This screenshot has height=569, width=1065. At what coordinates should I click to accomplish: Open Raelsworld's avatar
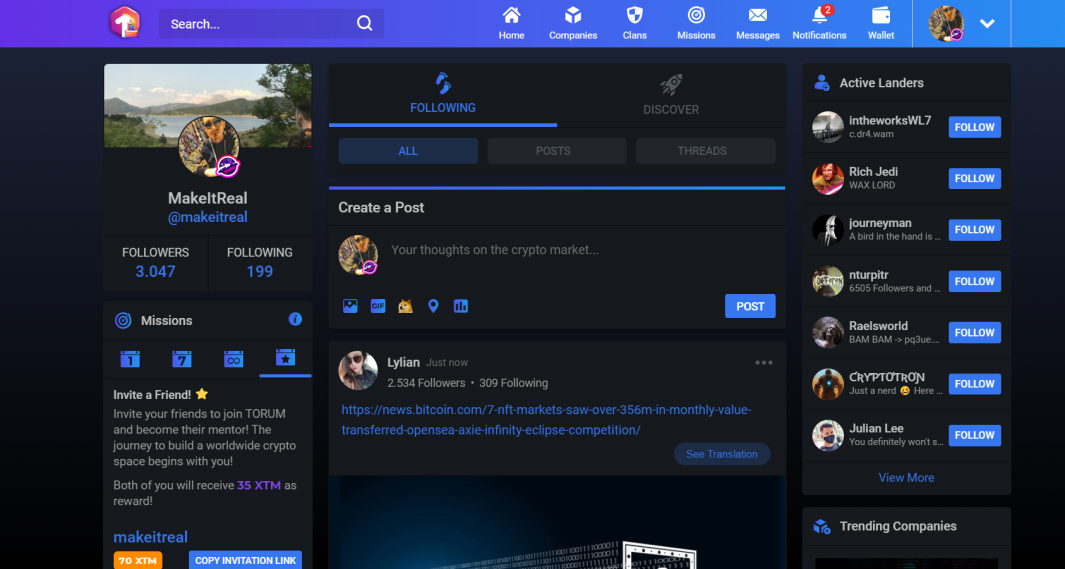click(x=828, y=333)
